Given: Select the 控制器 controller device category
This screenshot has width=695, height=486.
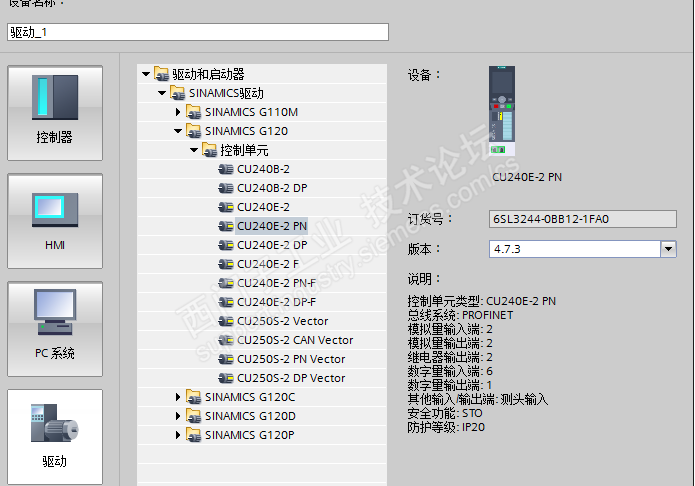Looking at the screenshot, I should click(x=55, y=113).
